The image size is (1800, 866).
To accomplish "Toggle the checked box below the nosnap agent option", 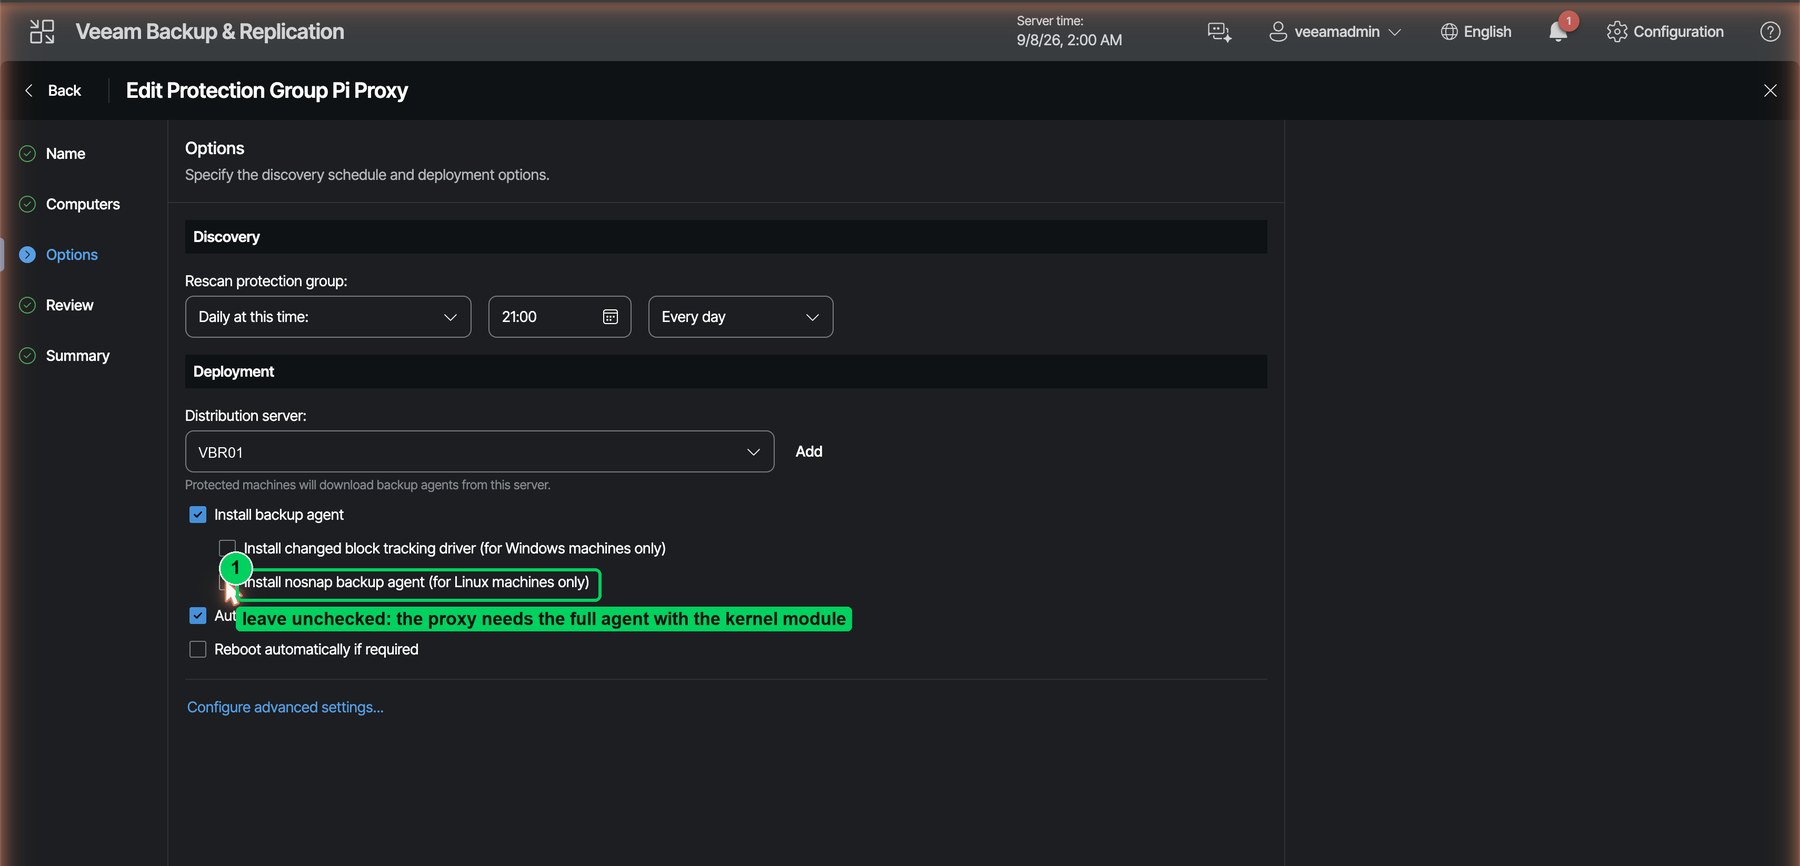I will 198,616.
